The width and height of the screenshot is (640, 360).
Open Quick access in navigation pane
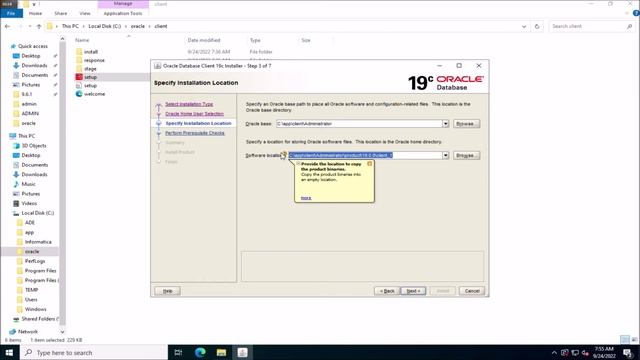point(32,46)
